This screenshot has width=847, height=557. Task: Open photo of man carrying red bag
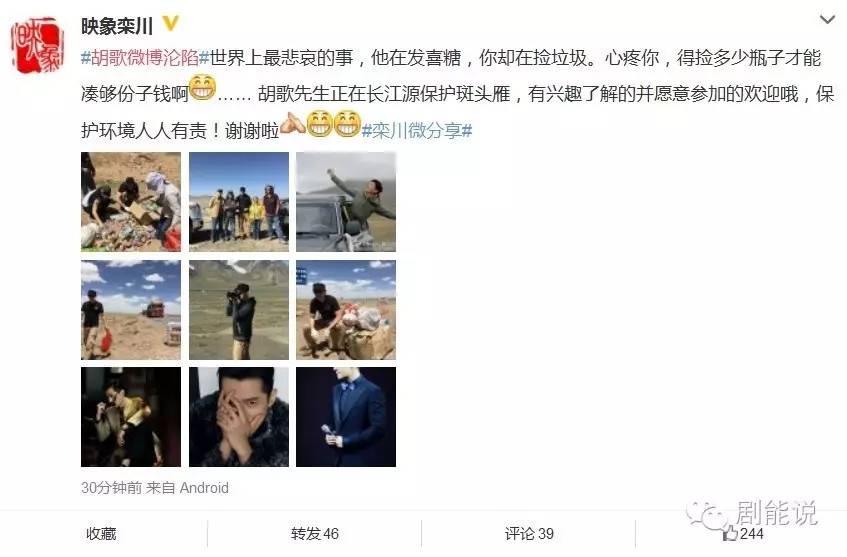(x=131, y=310)
